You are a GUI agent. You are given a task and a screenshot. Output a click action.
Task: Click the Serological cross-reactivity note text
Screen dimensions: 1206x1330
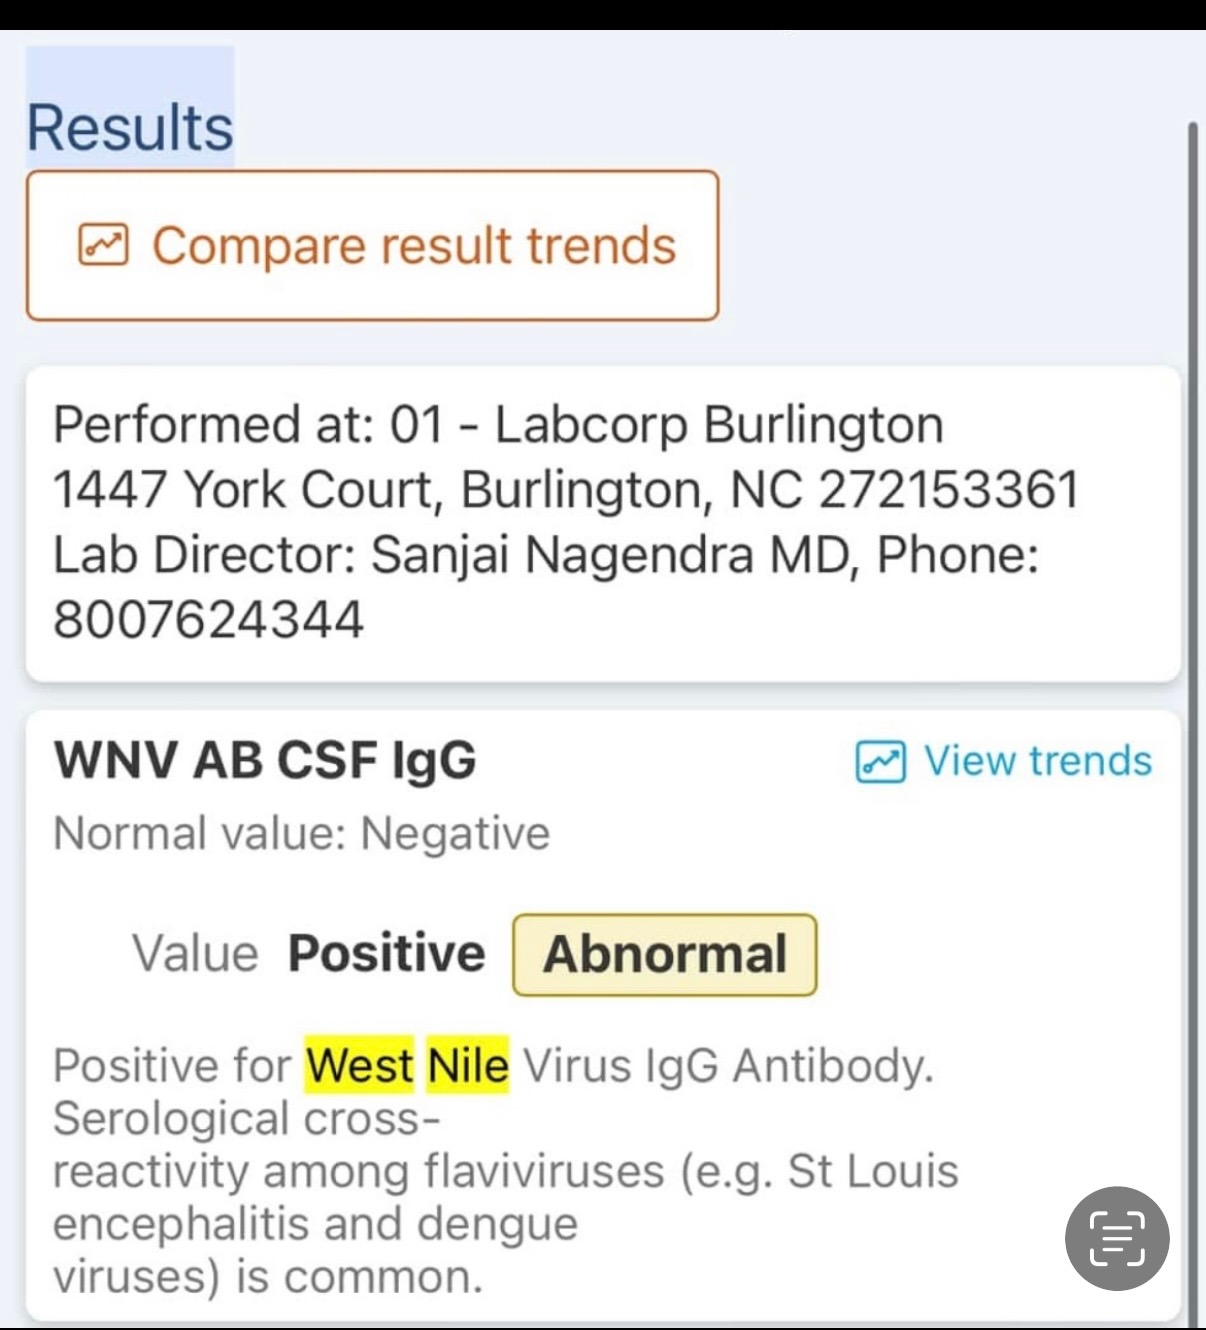click(246, 1118)
